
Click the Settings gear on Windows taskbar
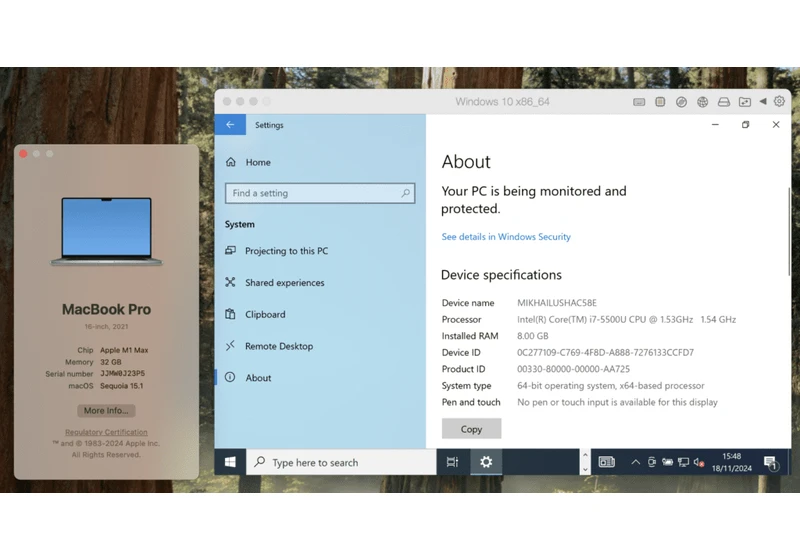coord(486,462)
